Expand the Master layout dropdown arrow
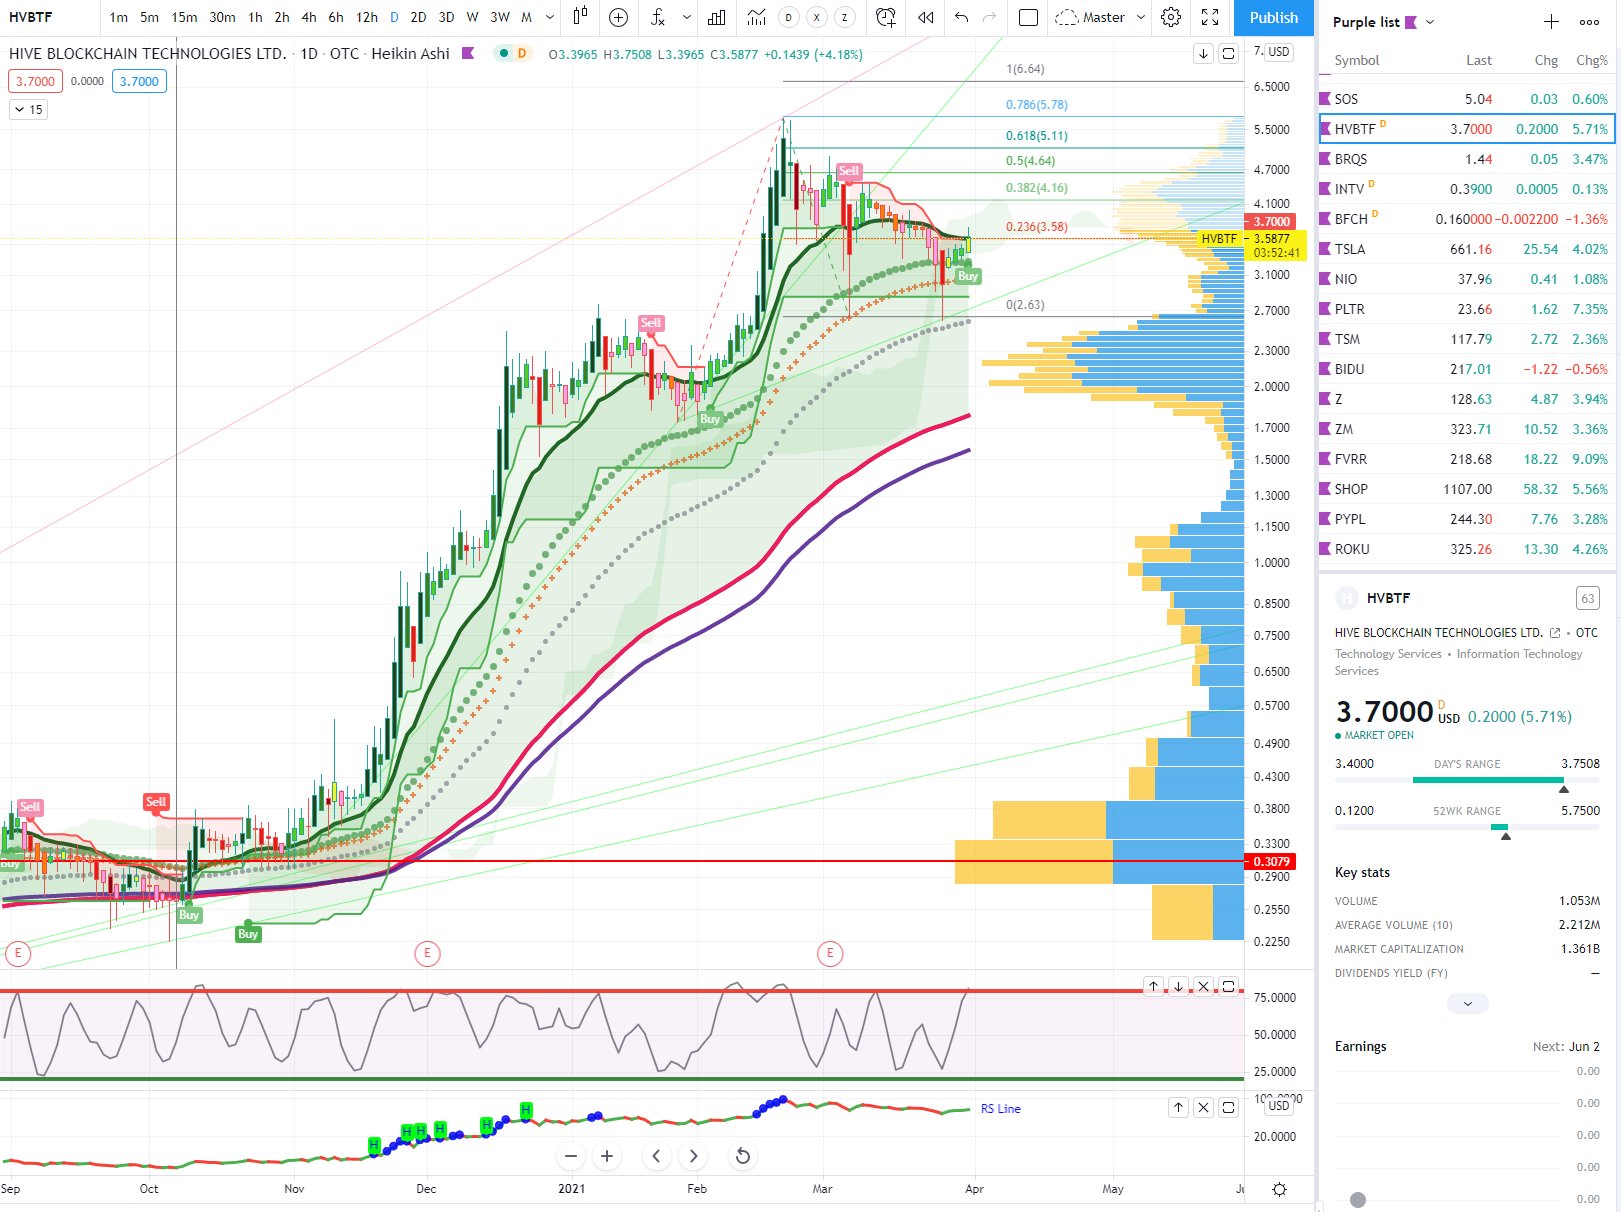 tap(1141, 17)
